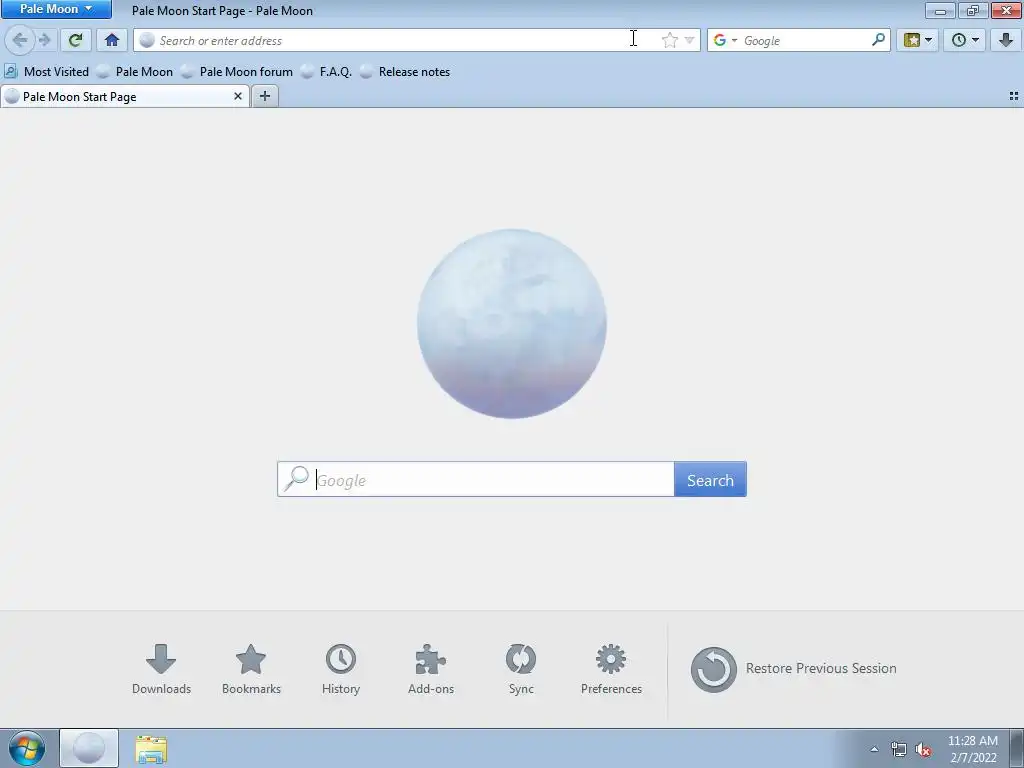Open Most Visited bookmarks folder
Image resolution: width=1024 pixels, height=768 pixels.
pos(46,72)
